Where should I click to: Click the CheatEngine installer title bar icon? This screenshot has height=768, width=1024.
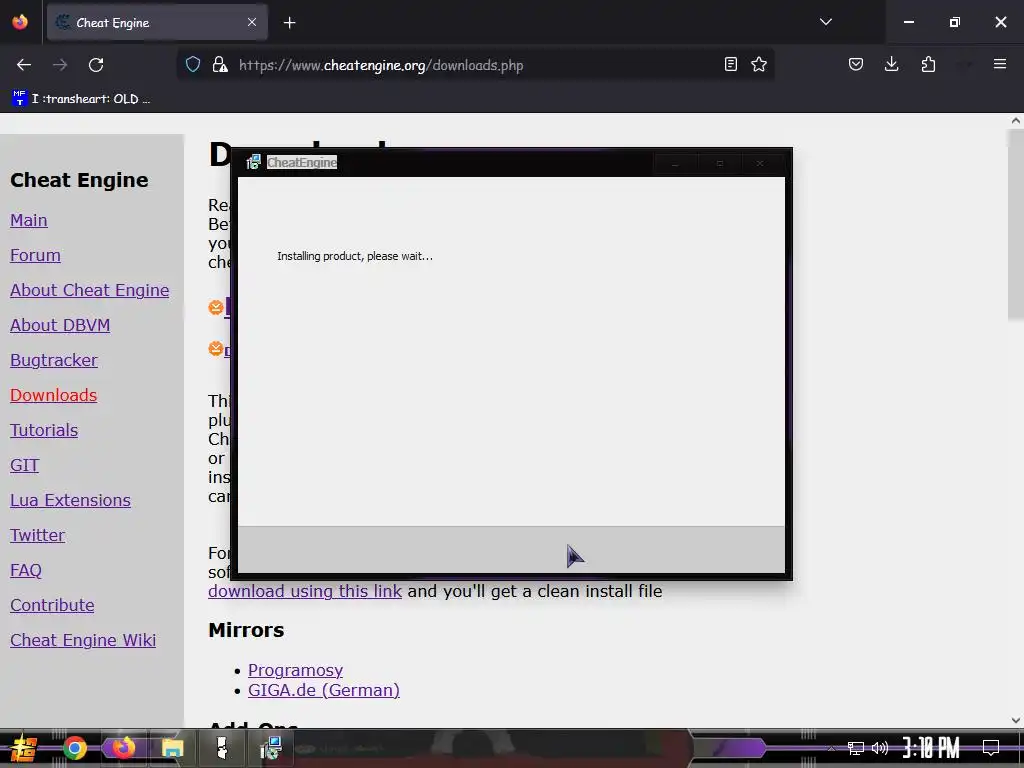(x=253, y=162)
